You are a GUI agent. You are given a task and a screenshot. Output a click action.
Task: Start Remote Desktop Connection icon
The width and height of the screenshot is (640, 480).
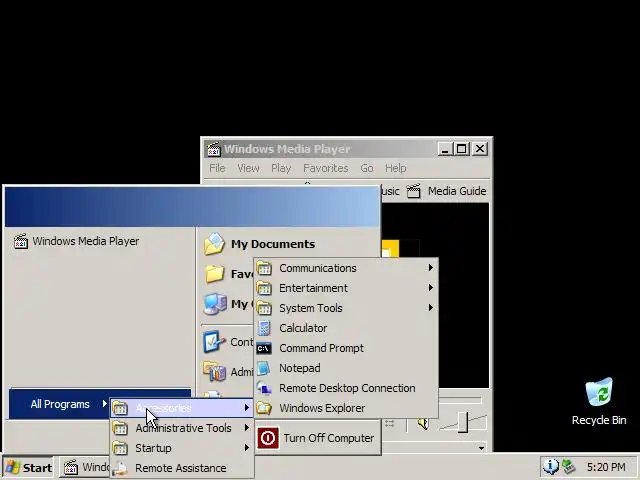click(264, 388)
